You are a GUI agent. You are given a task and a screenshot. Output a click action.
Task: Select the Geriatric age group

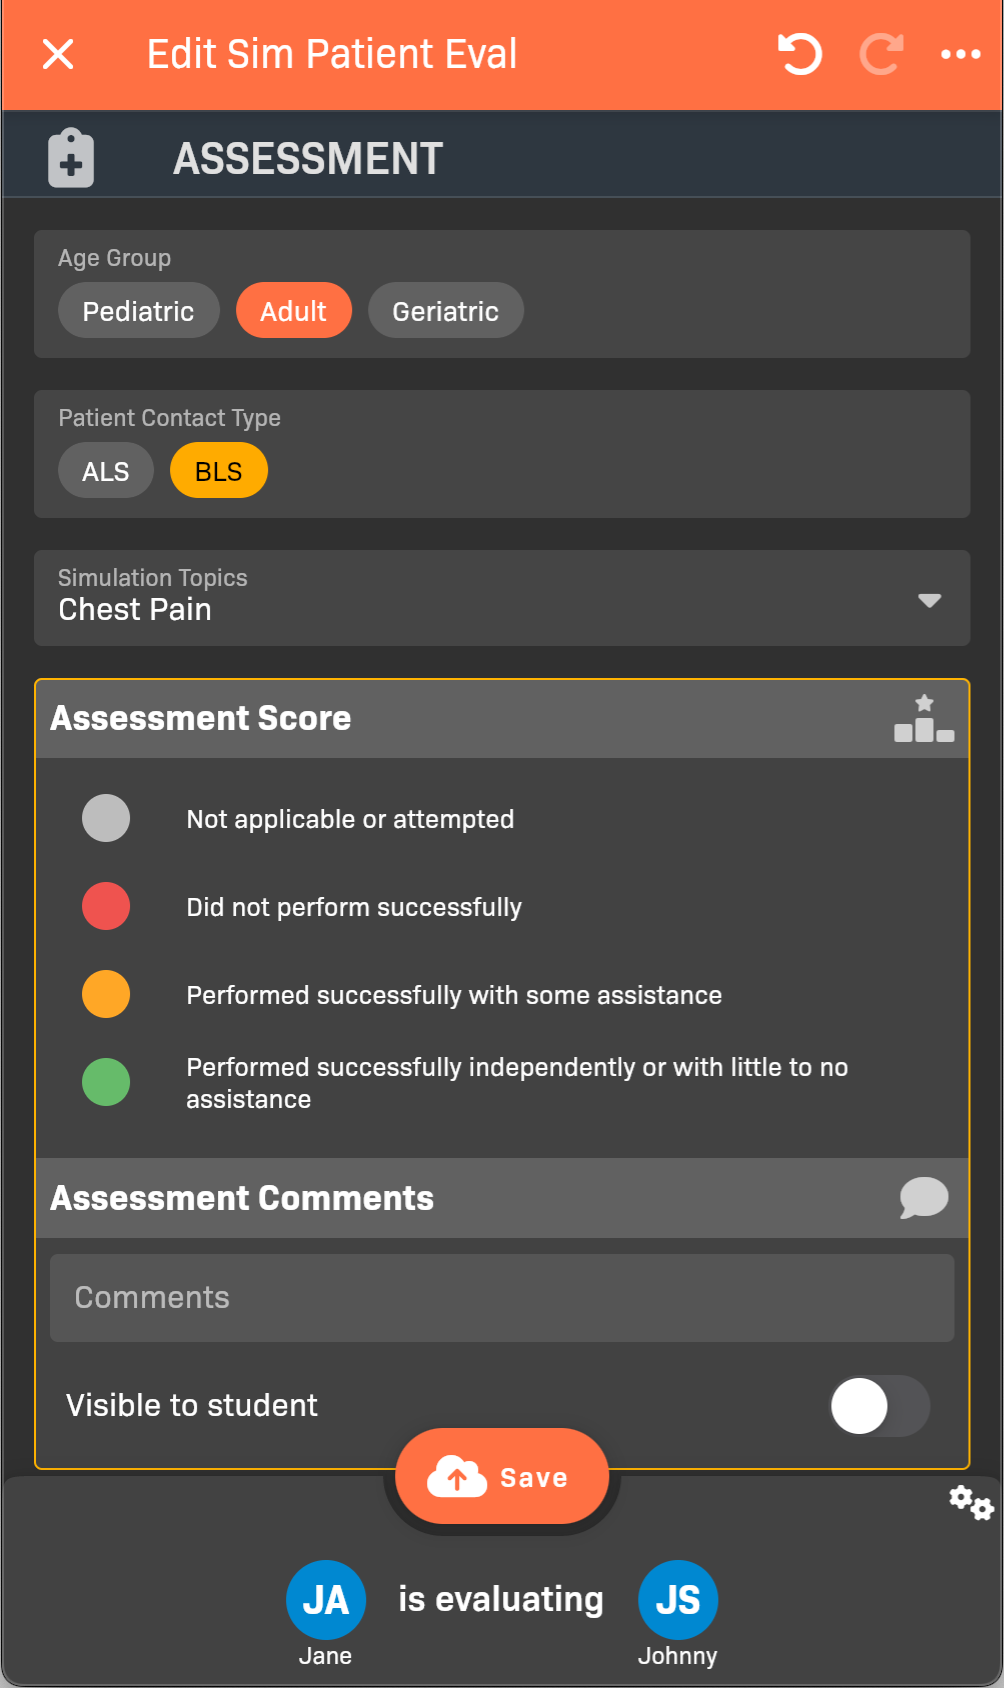[445, 311]
